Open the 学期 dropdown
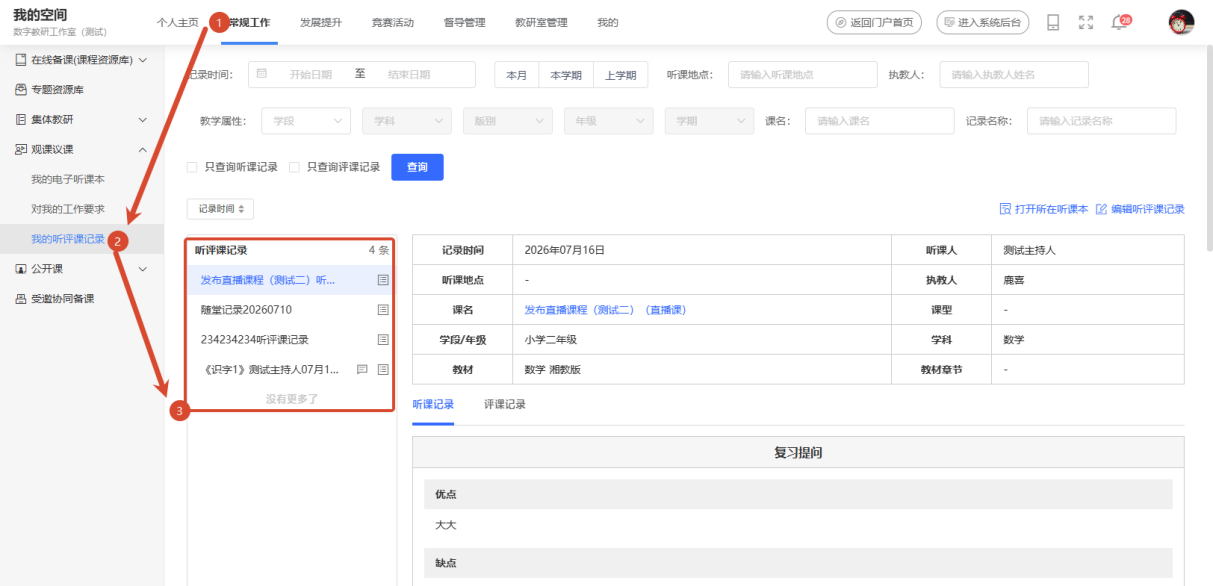The width and height of the screenshot is (1213, 586). [x=710, y=121]
